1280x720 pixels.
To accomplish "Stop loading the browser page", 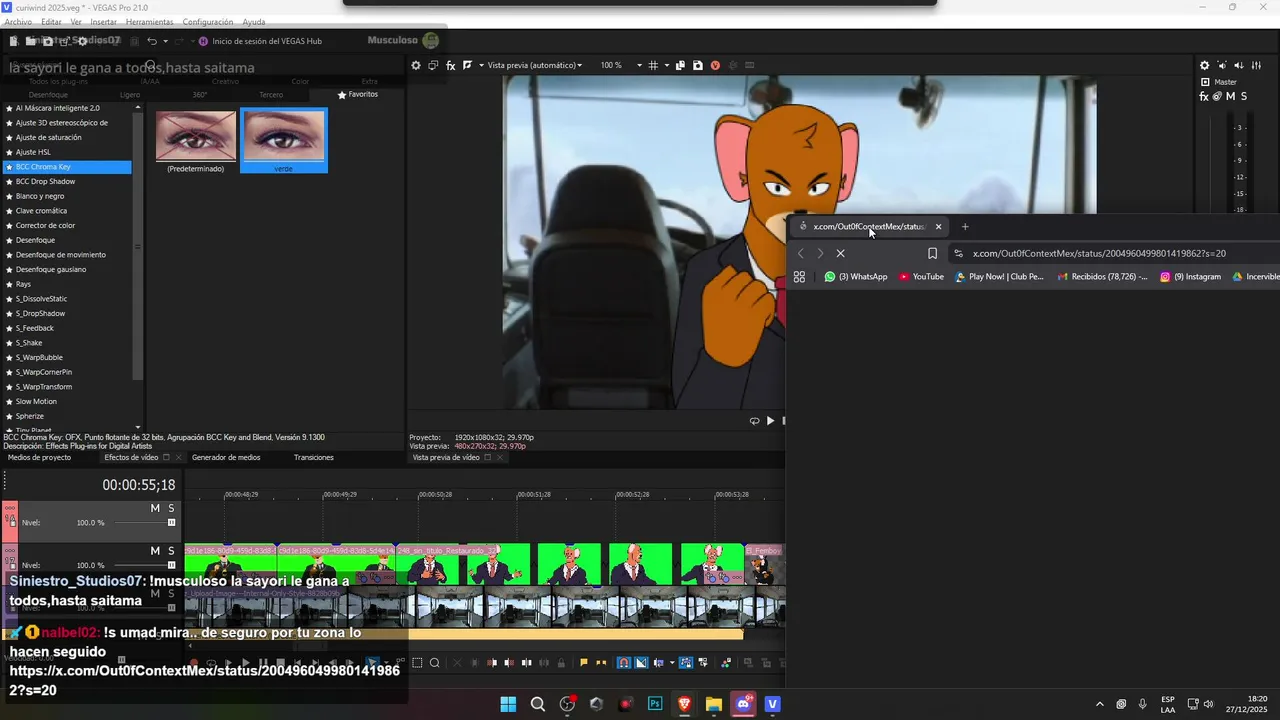I will [x=840, y=253].
